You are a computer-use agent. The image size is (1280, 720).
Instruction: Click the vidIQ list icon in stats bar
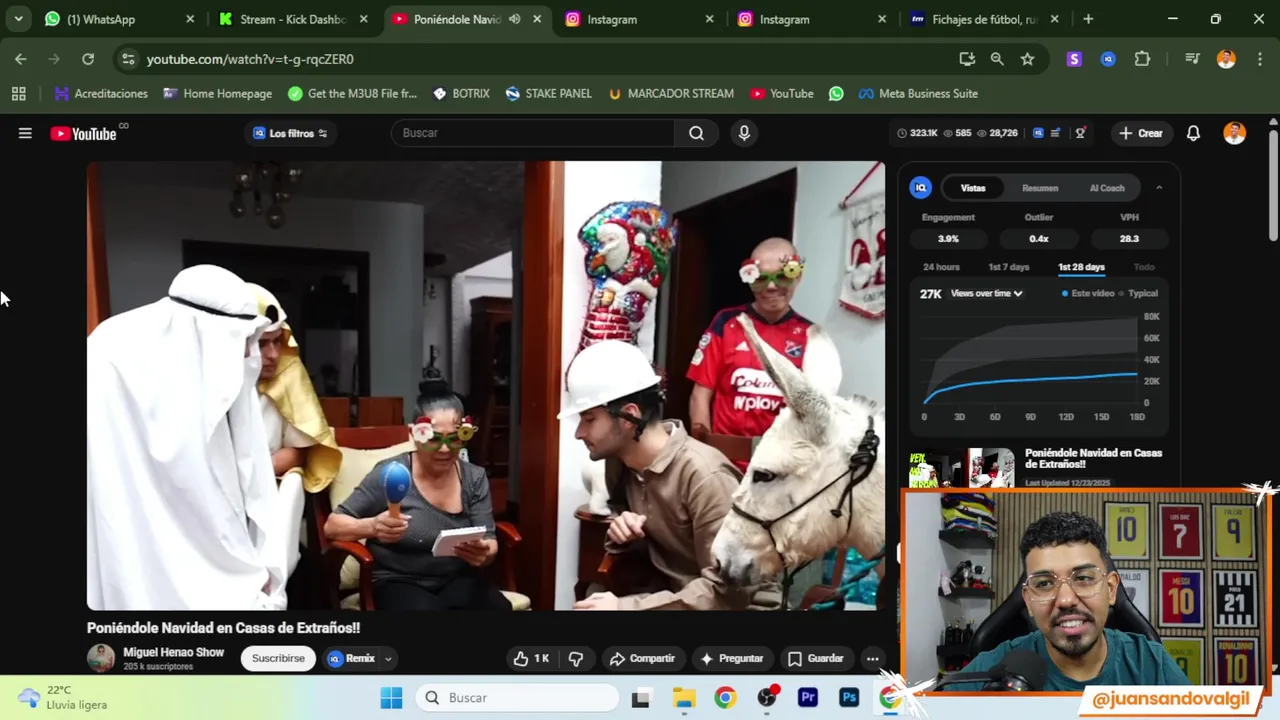(1056, 133)
